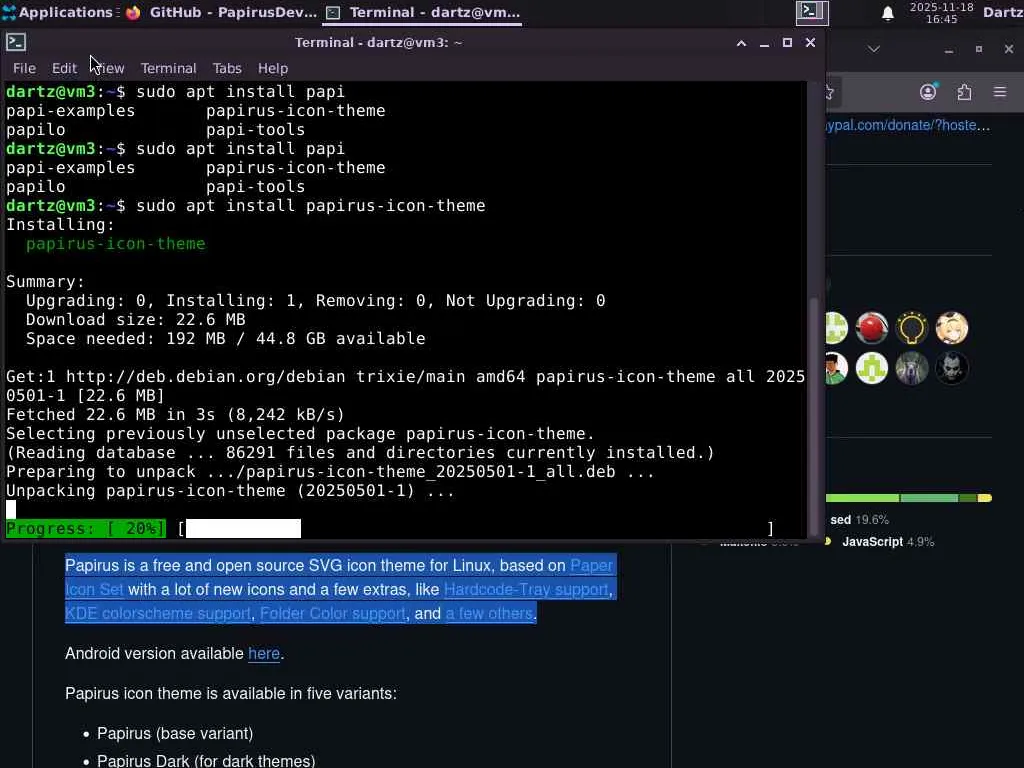Screen dimensions: 1024x768
Task: Close the Firefox window
Action: pyautogui.click(x=1008, y=49)
